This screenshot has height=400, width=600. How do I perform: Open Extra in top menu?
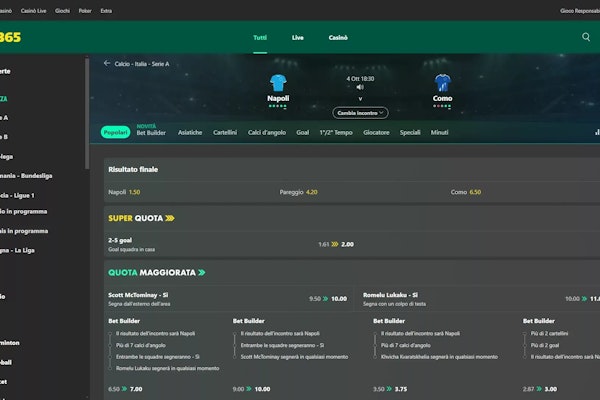pyautogui.click(x=106, y=11)
